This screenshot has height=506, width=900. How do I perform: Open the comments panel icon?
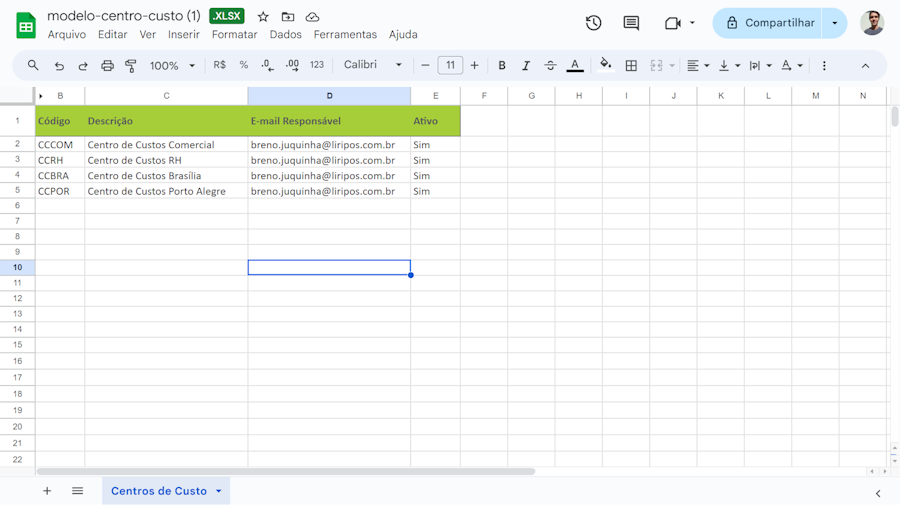[631, 23]
